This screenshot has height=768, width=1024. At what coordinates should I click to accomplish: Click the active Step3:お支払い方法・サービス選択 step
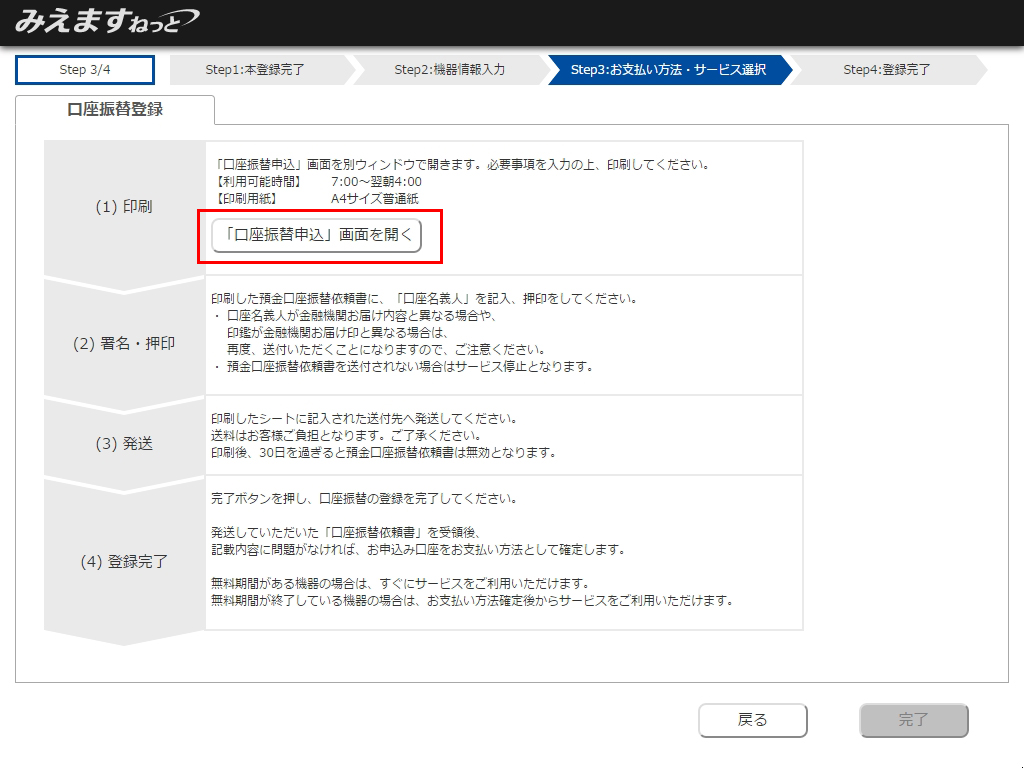click(667, 70)
